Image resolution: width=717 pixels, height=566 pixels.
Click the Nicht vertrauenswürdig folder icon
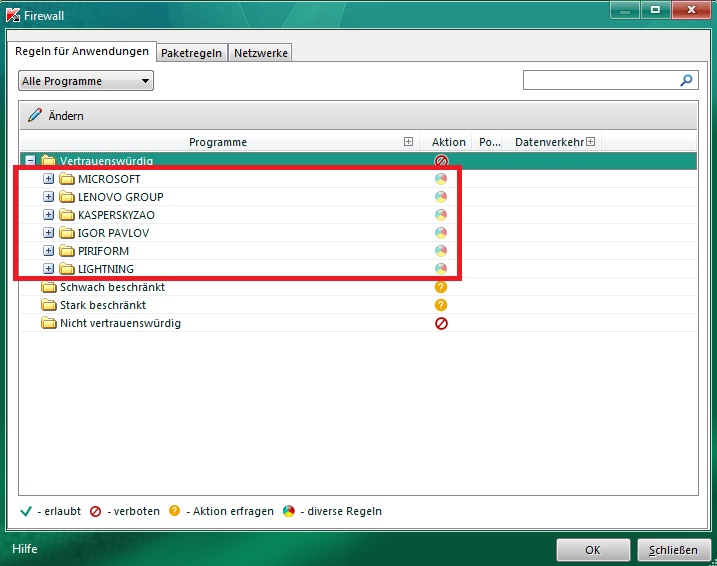point(48,323)
